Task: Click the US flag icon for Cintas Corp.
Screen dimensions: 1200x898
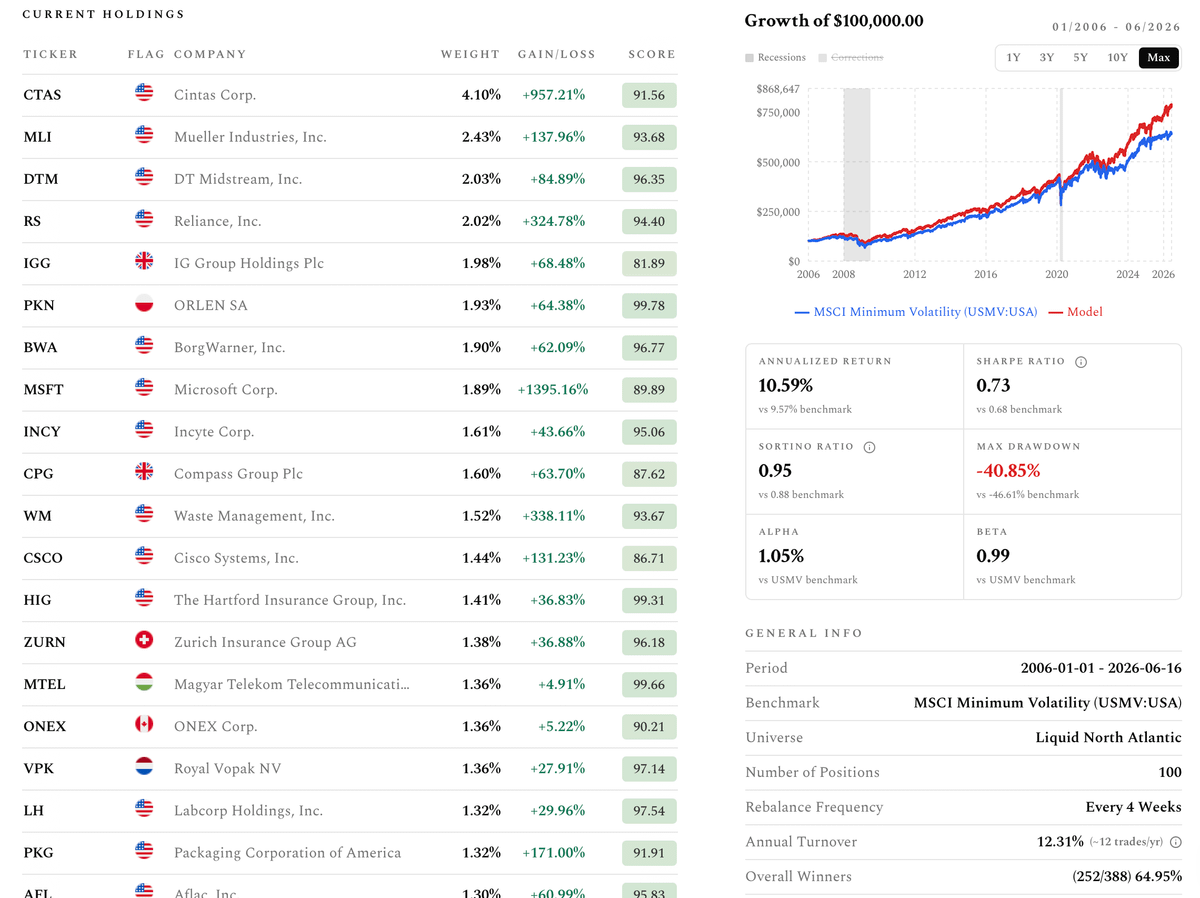Action: point(144,93)
